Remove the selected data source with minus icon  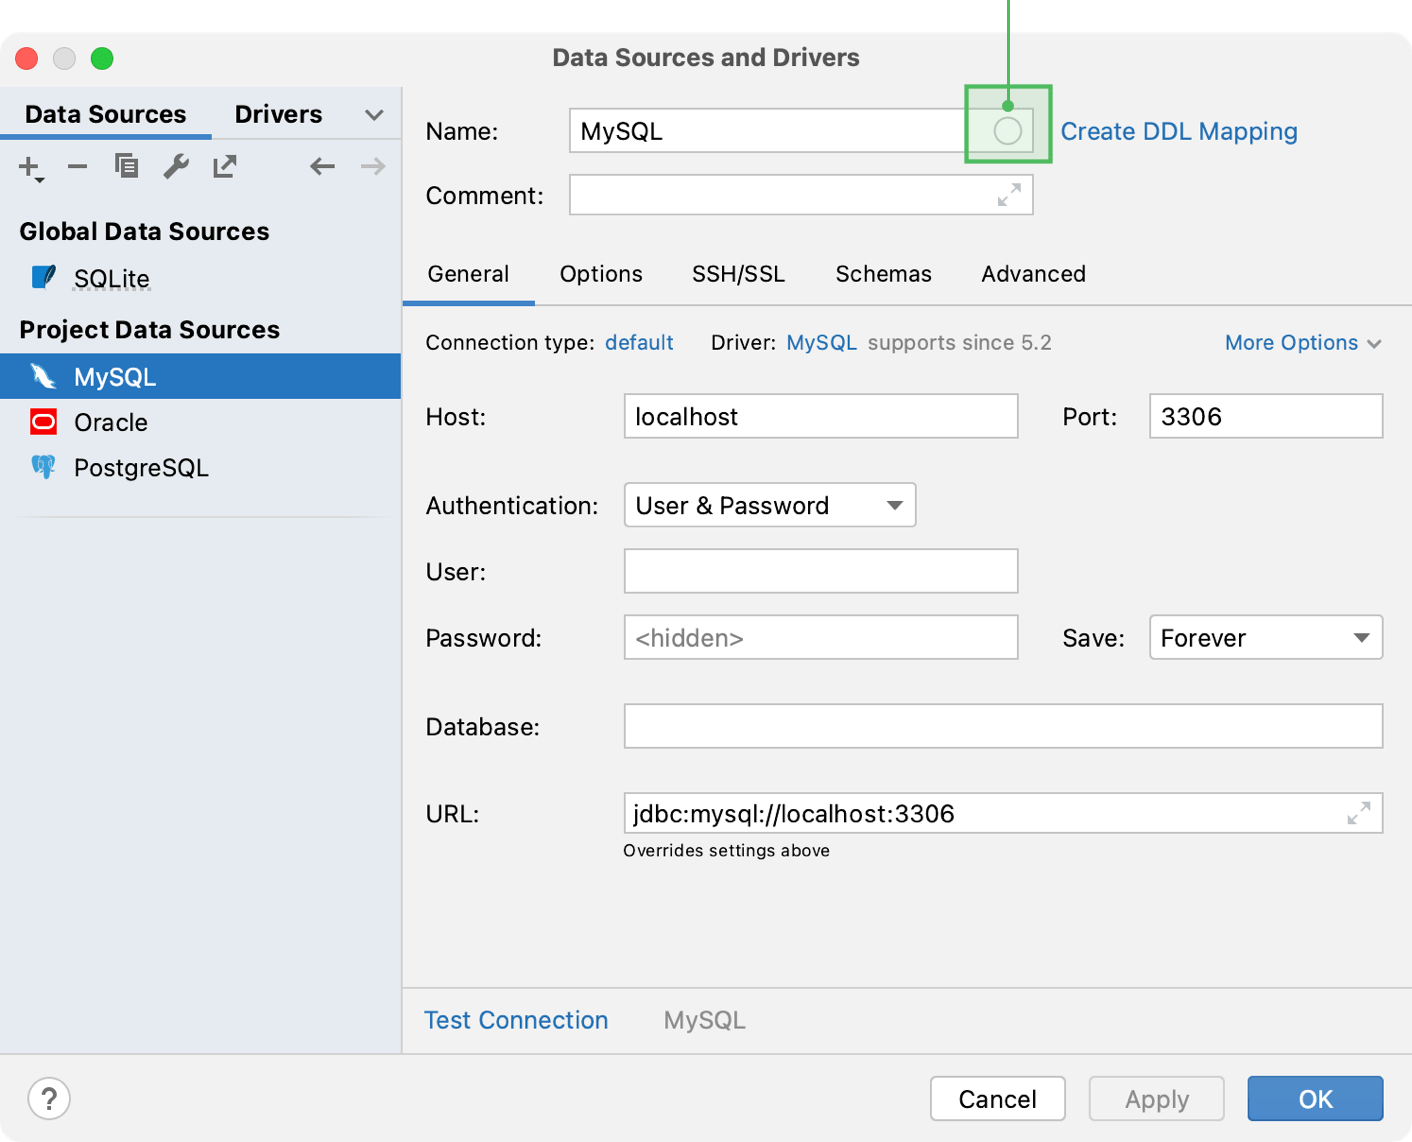pos(77,166)
